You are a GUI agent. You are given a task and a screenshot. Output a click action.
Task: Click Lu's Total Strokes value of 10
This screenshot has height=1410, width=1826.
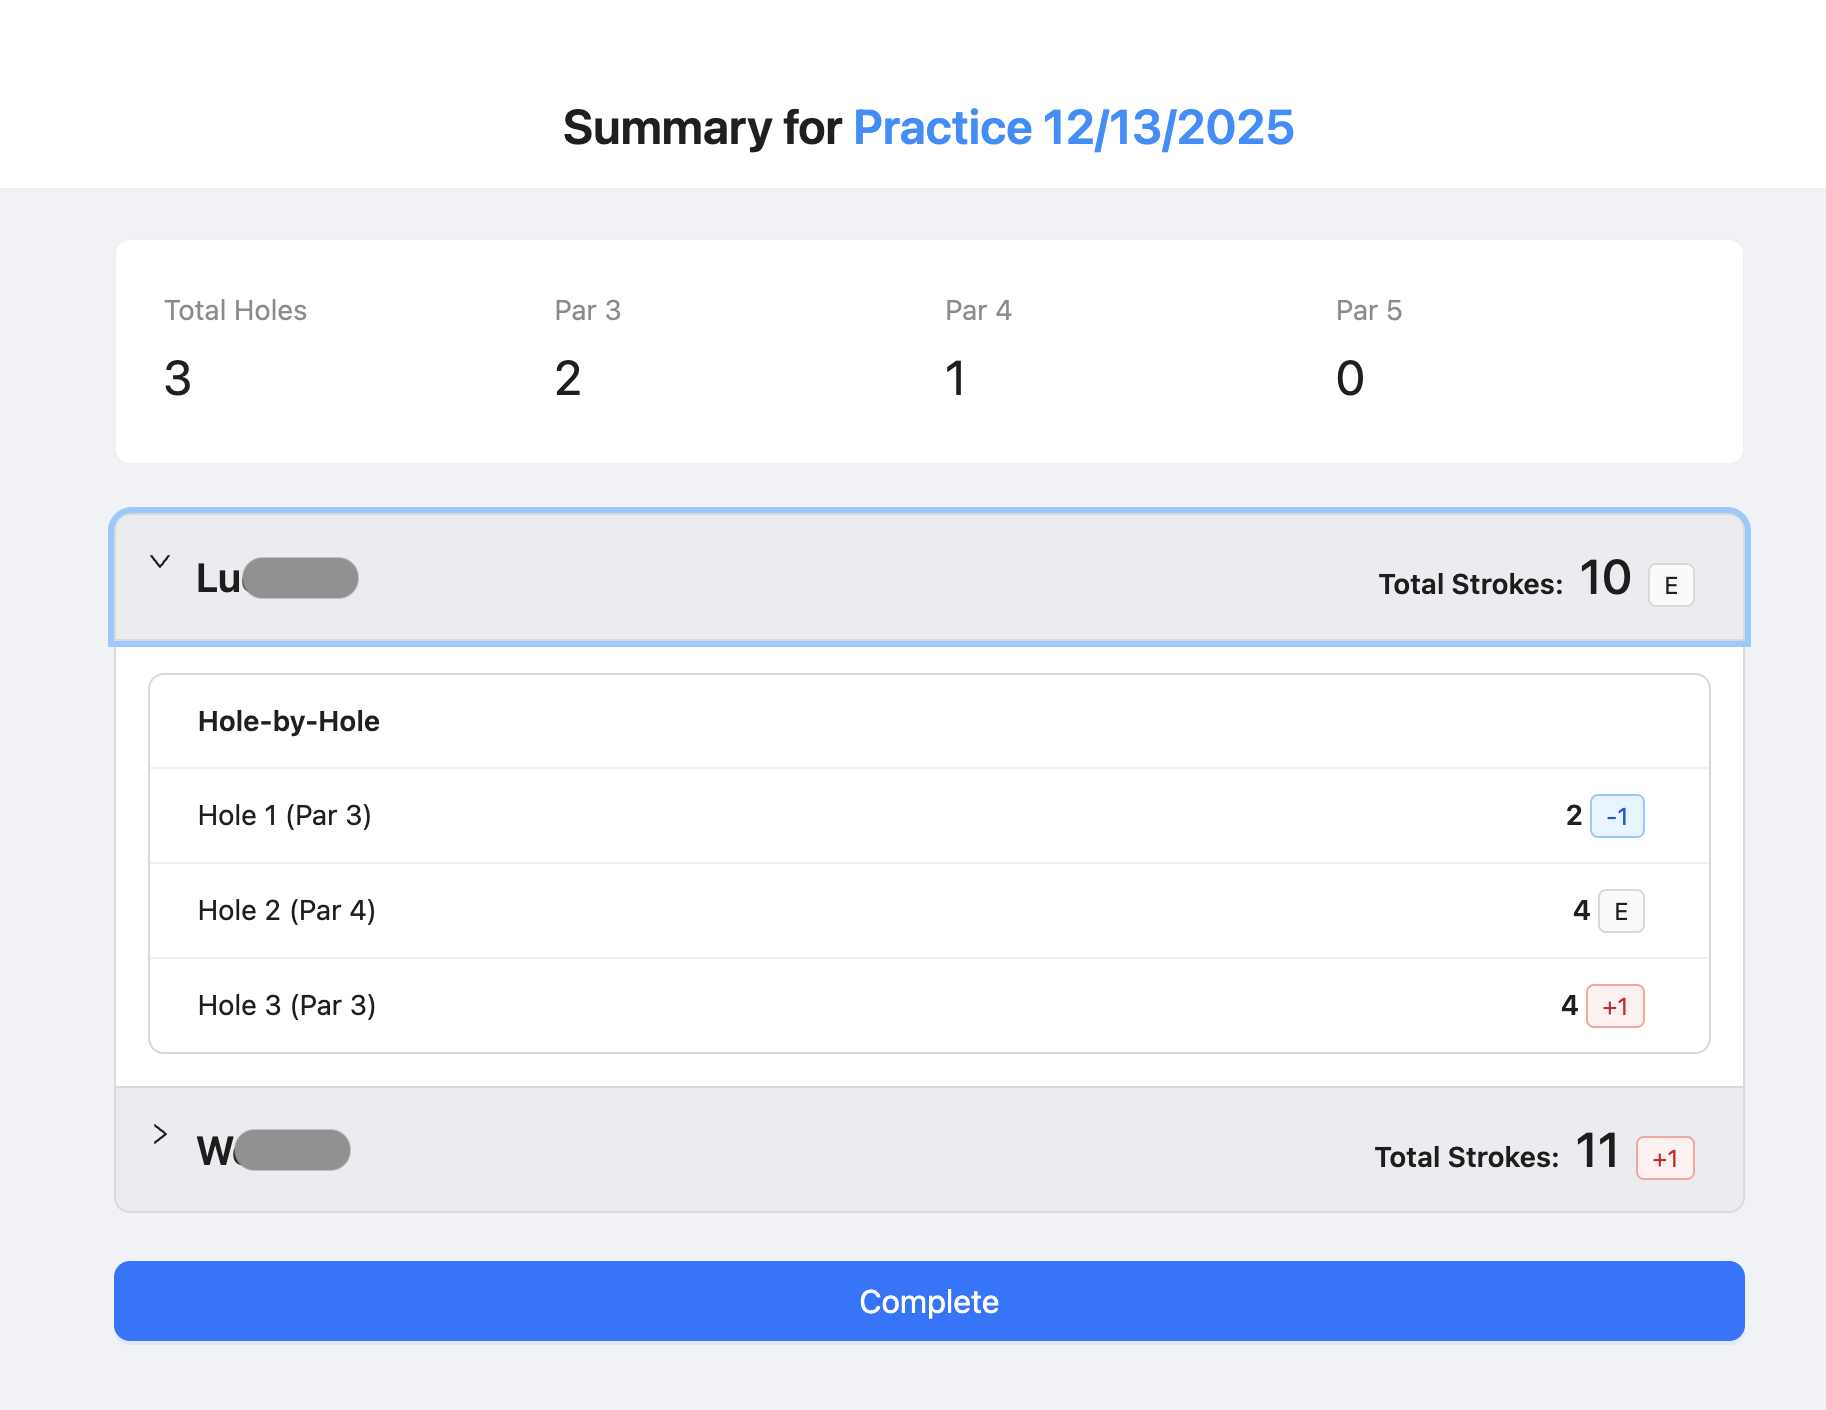pos(1604,579)
